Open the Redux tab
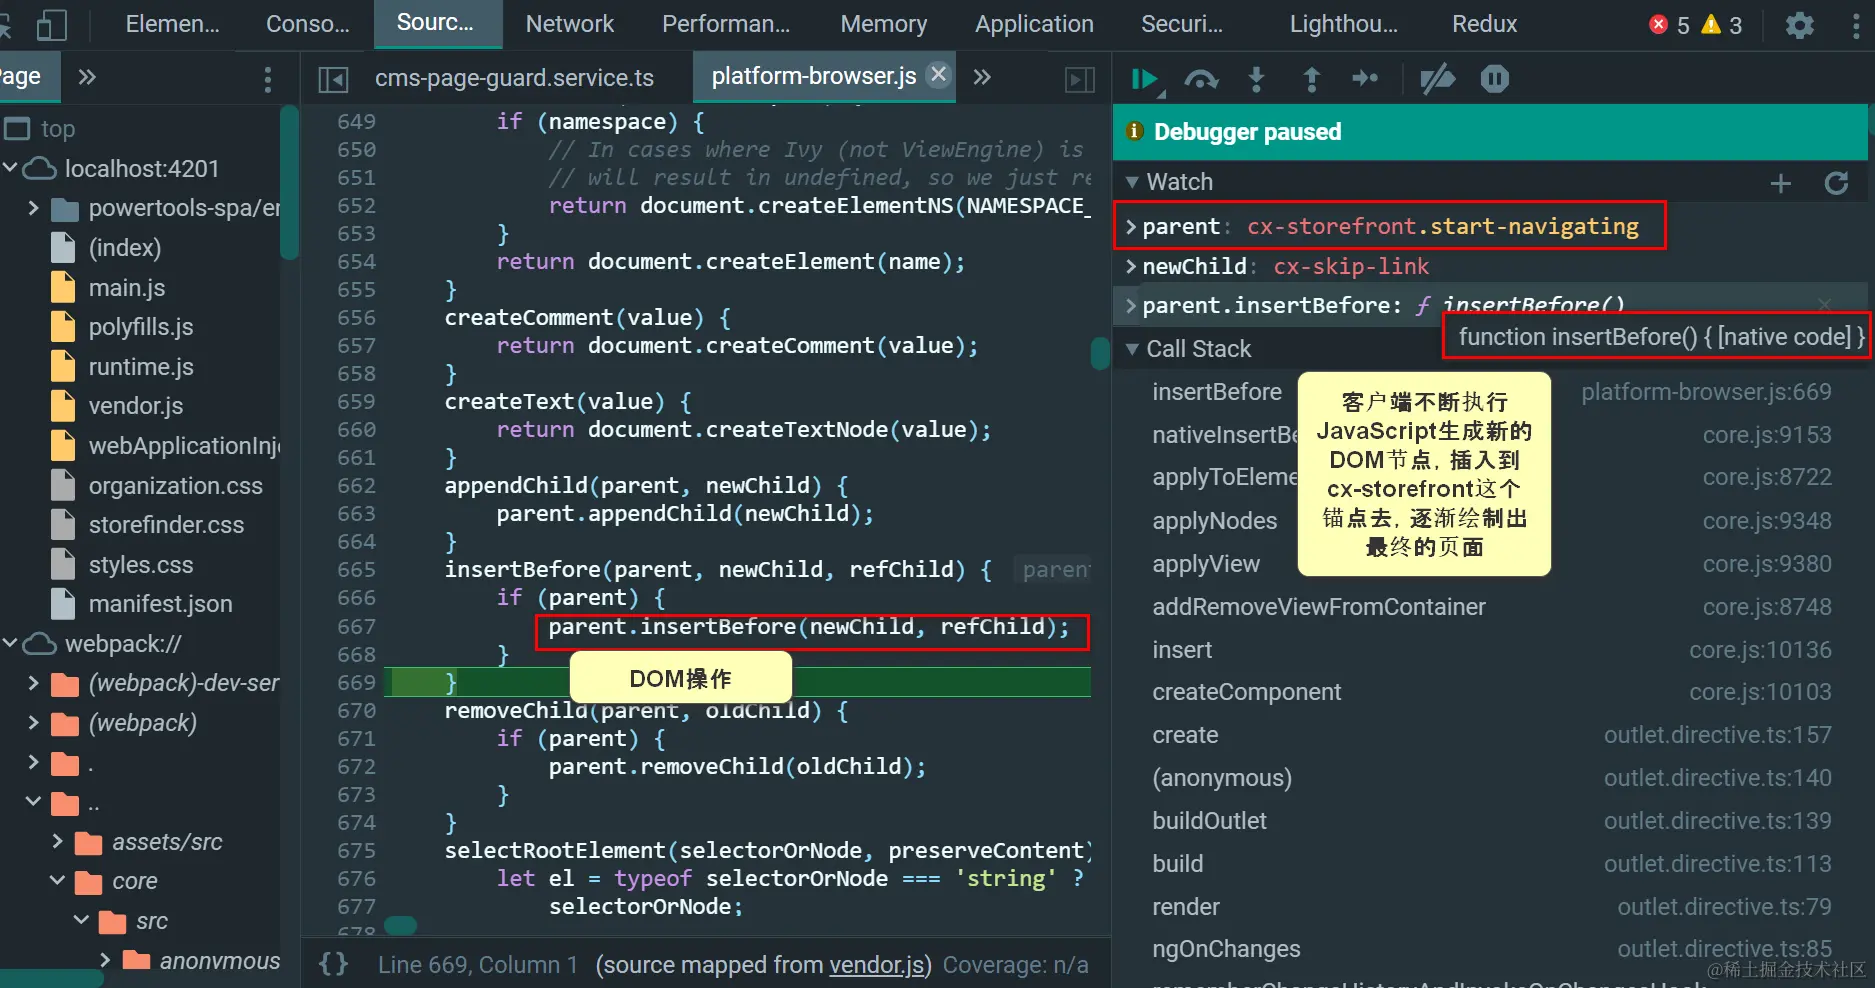The width and height of the screenshot is (1875, 988). point(1484,24)
